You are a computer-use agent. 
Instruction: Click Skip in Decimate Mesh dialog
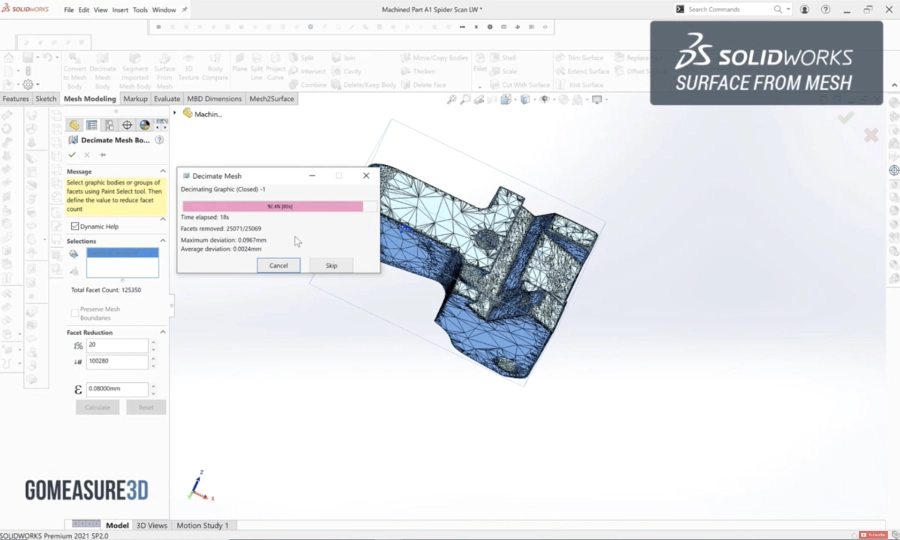[x=331, y=265]
